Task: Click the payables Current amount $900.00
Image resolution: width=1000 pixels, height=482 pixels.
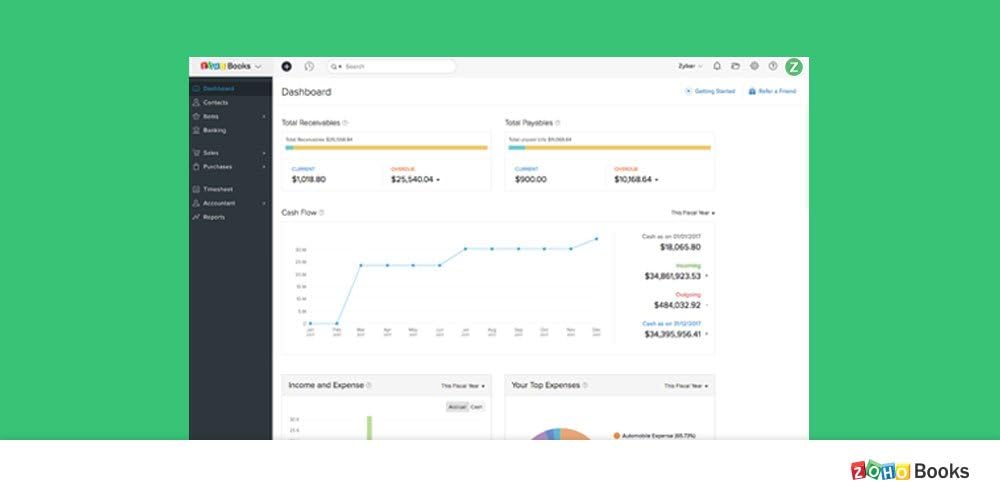Action: pos(531,180)
